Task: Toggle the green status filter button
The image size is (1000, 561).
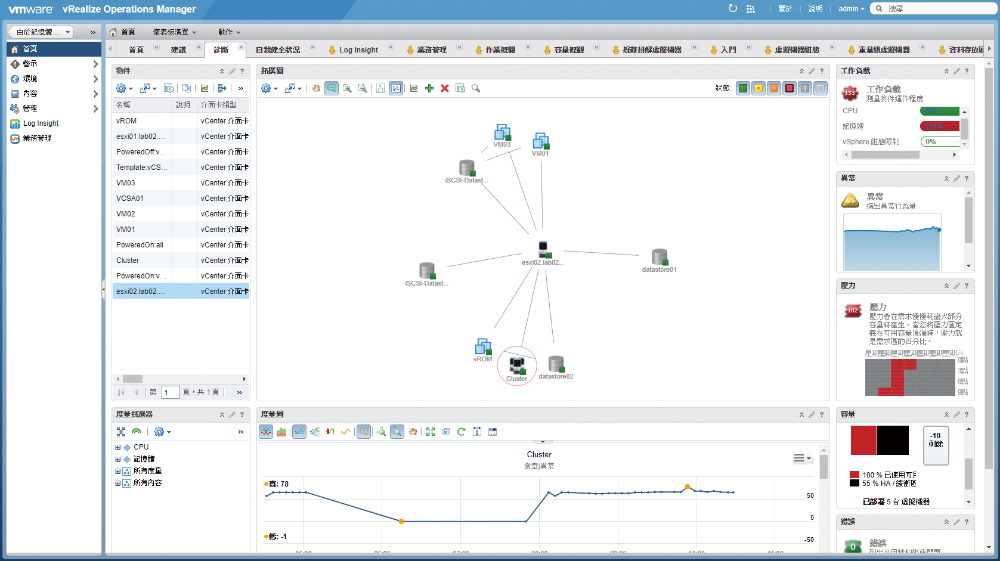Action: 743,89
